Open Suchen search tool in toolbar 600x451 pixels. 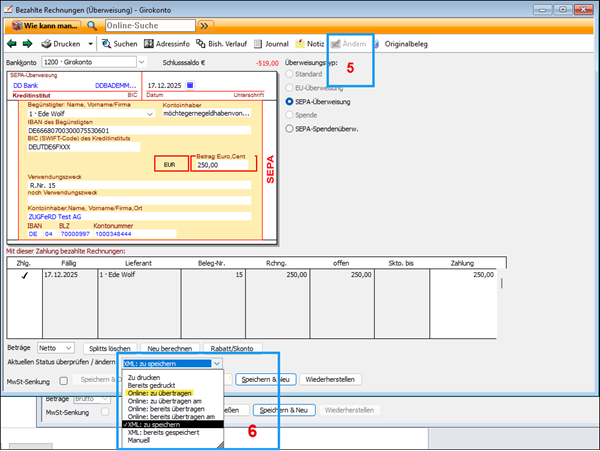tap(119, 44)
